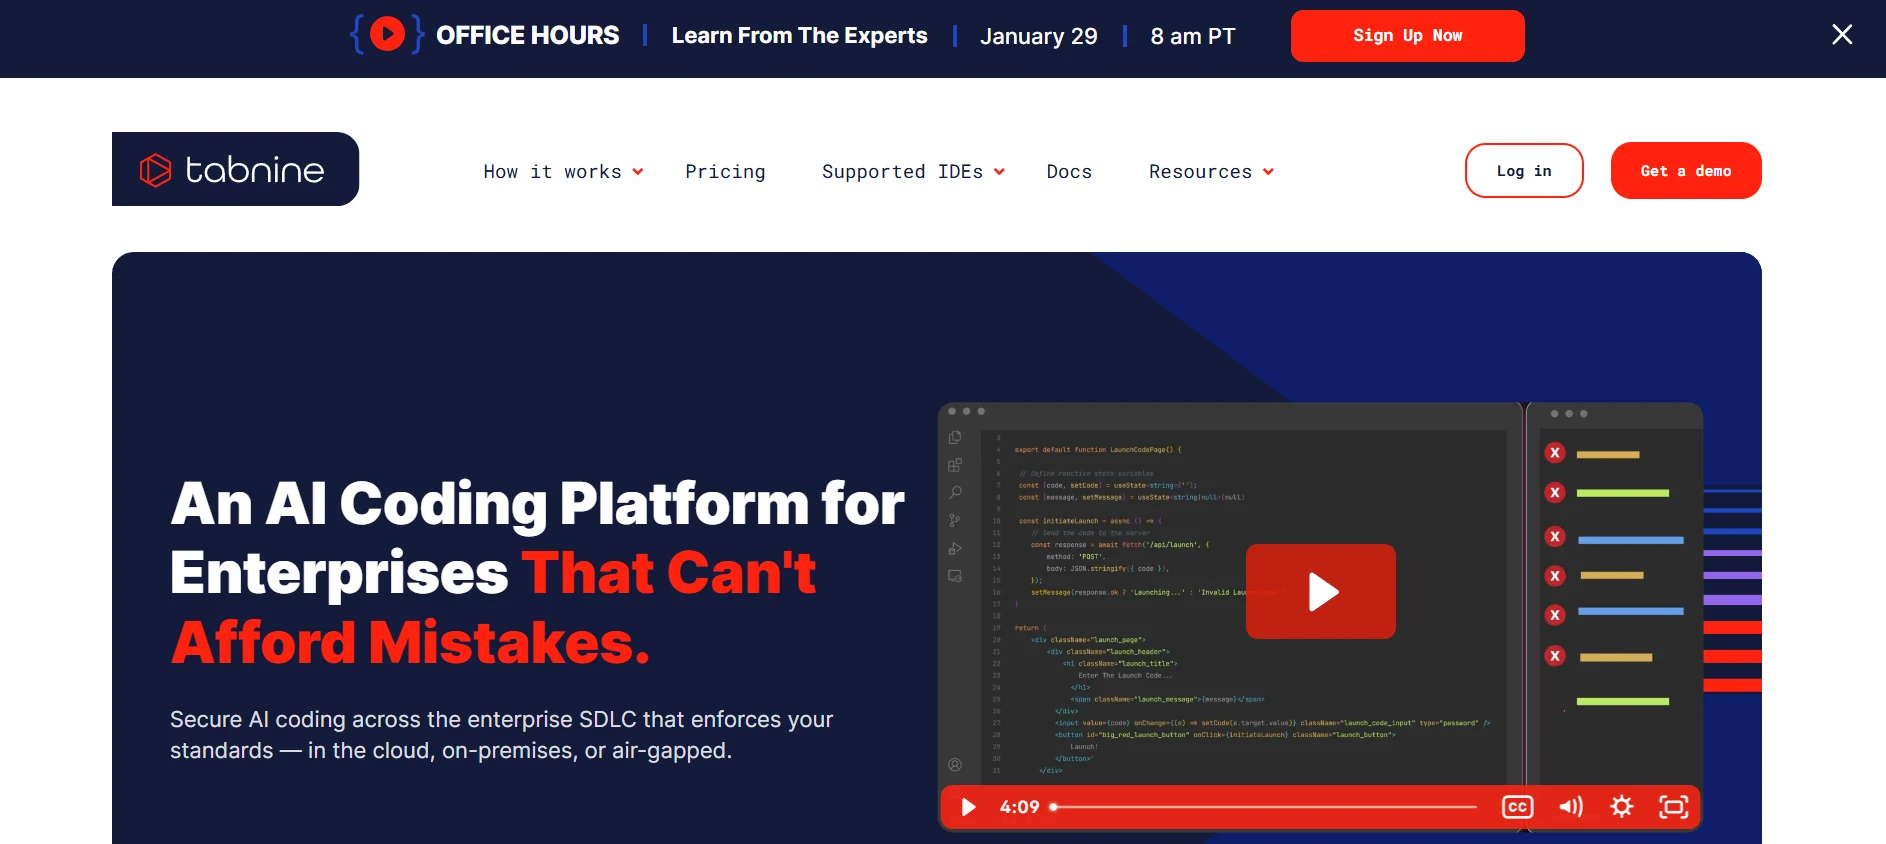Click the search icon in the editor sidebar
The image size is (1886, 844).
(955, 492)
